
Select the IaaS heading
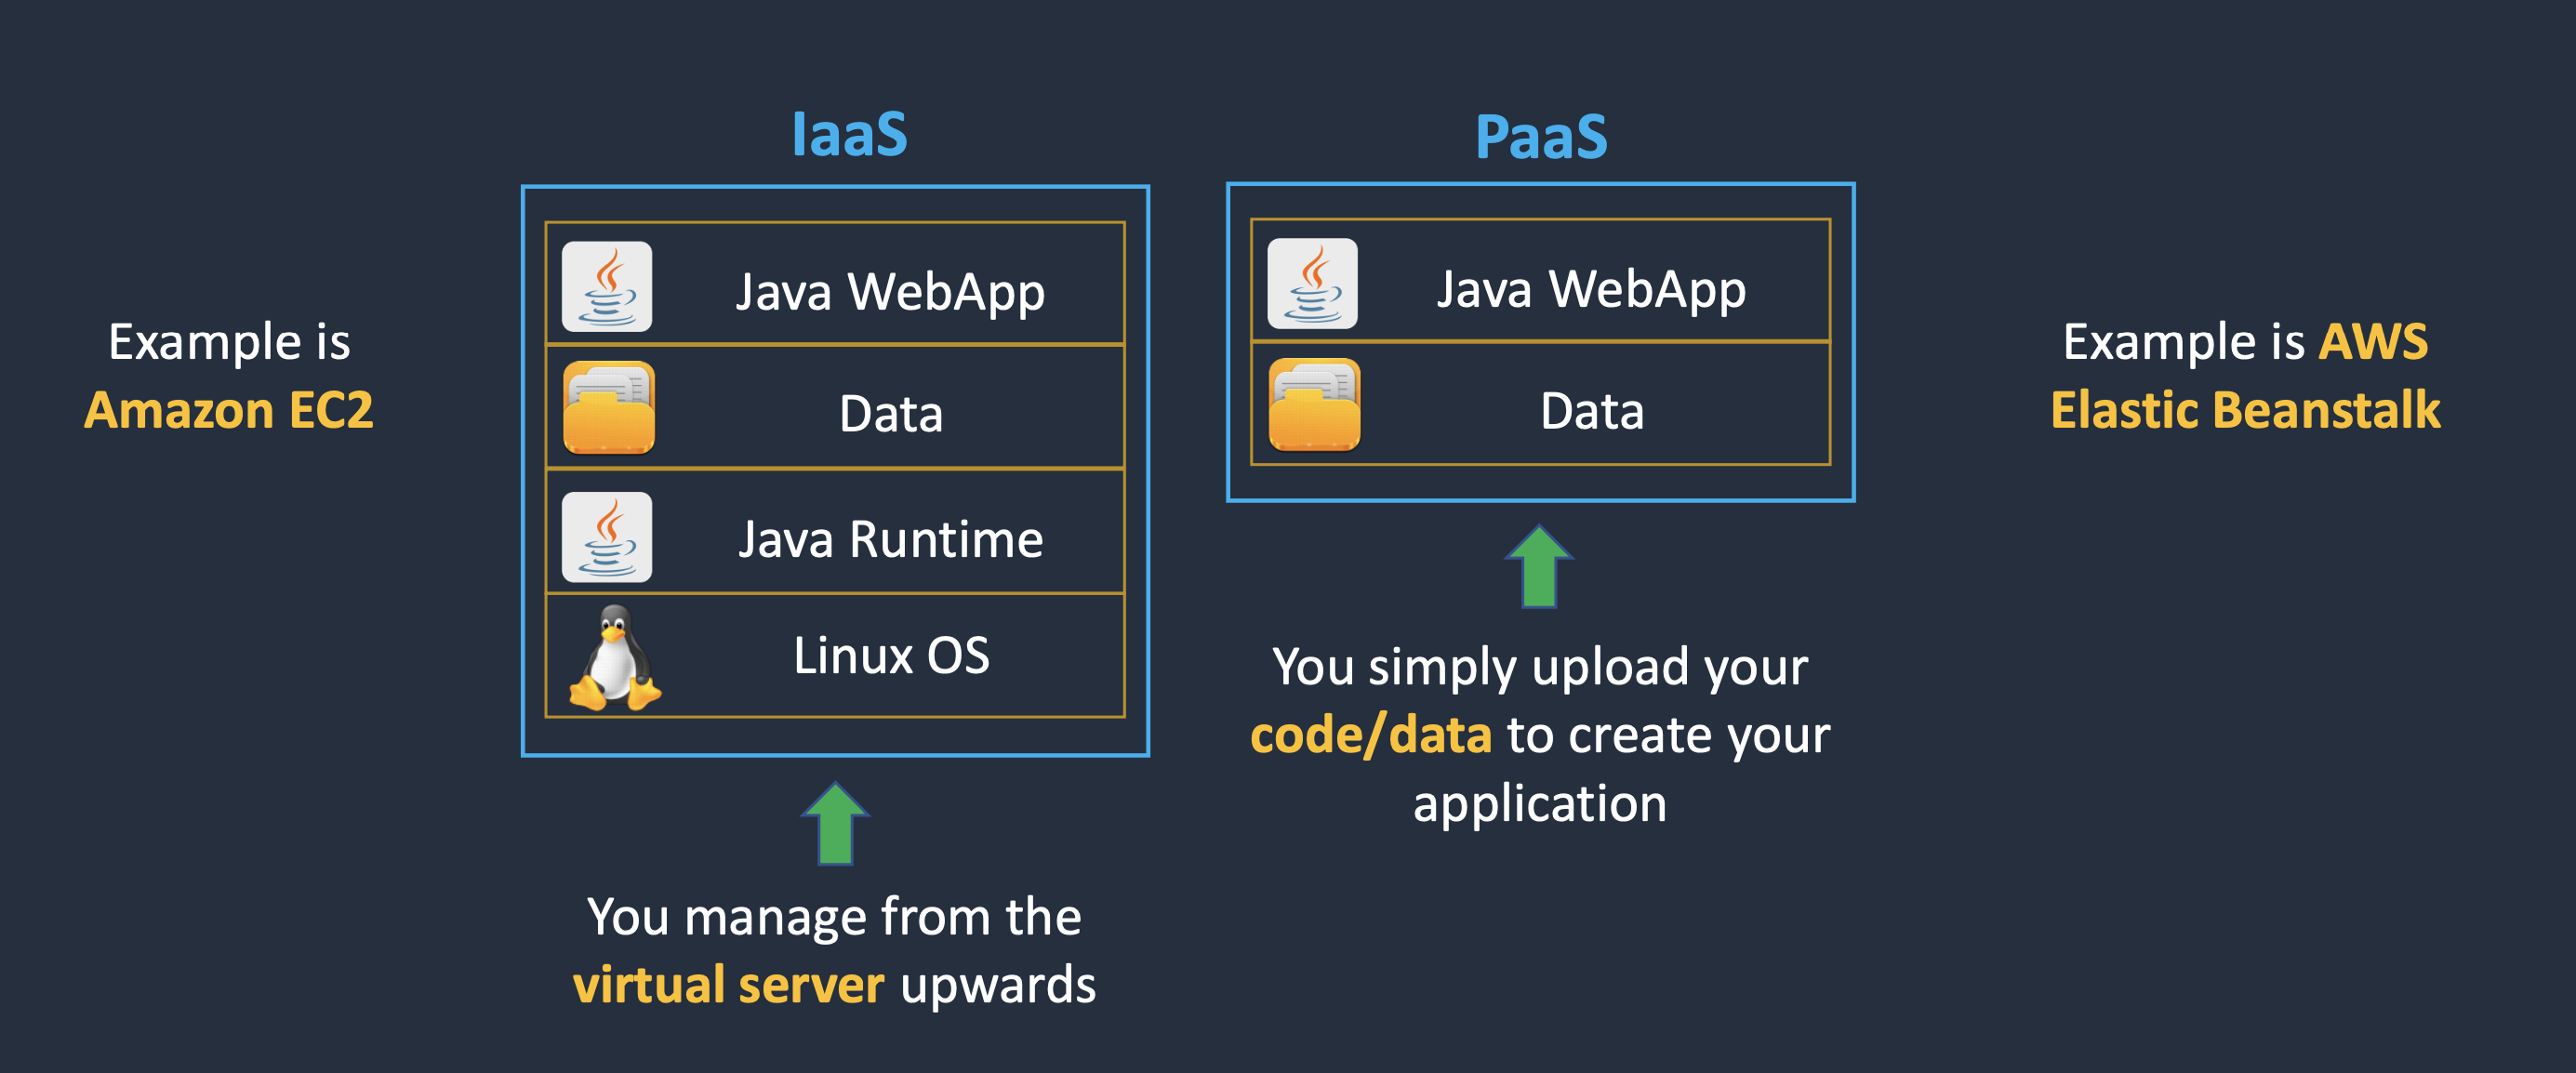(849, 135)
